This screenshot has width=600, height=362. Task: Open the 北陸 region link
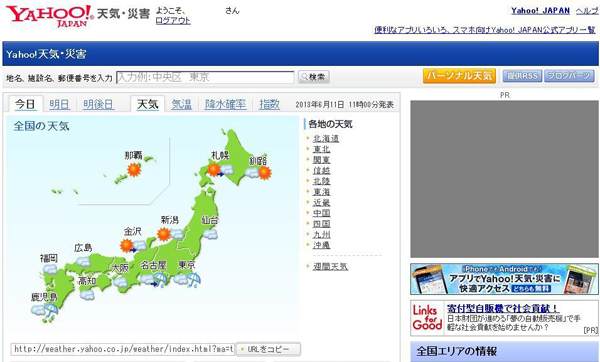coord(321,181)
